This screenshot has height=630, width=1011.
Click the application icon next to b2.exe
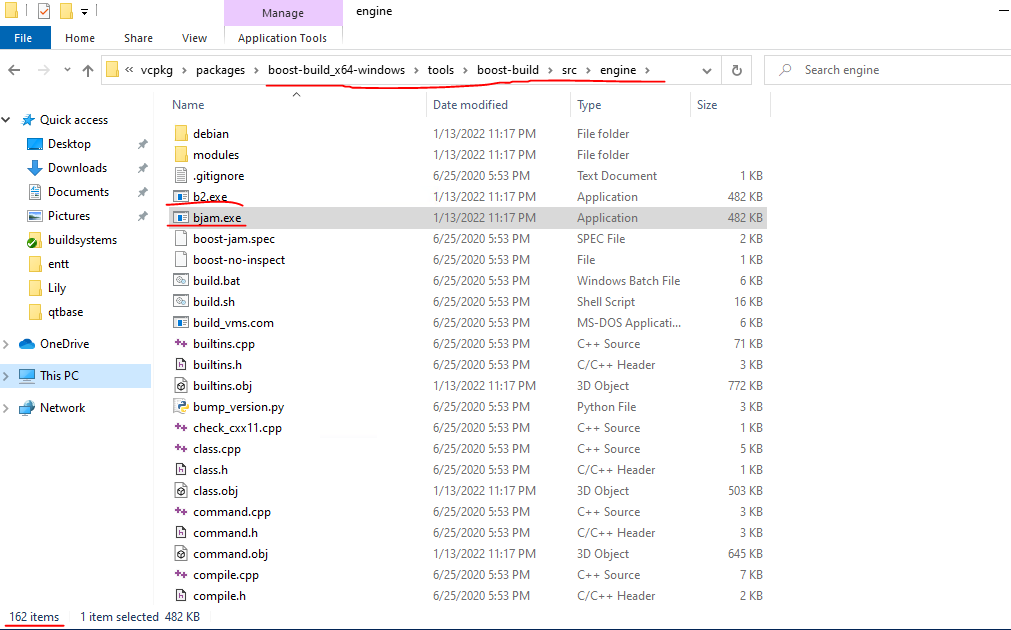(181, 196)
